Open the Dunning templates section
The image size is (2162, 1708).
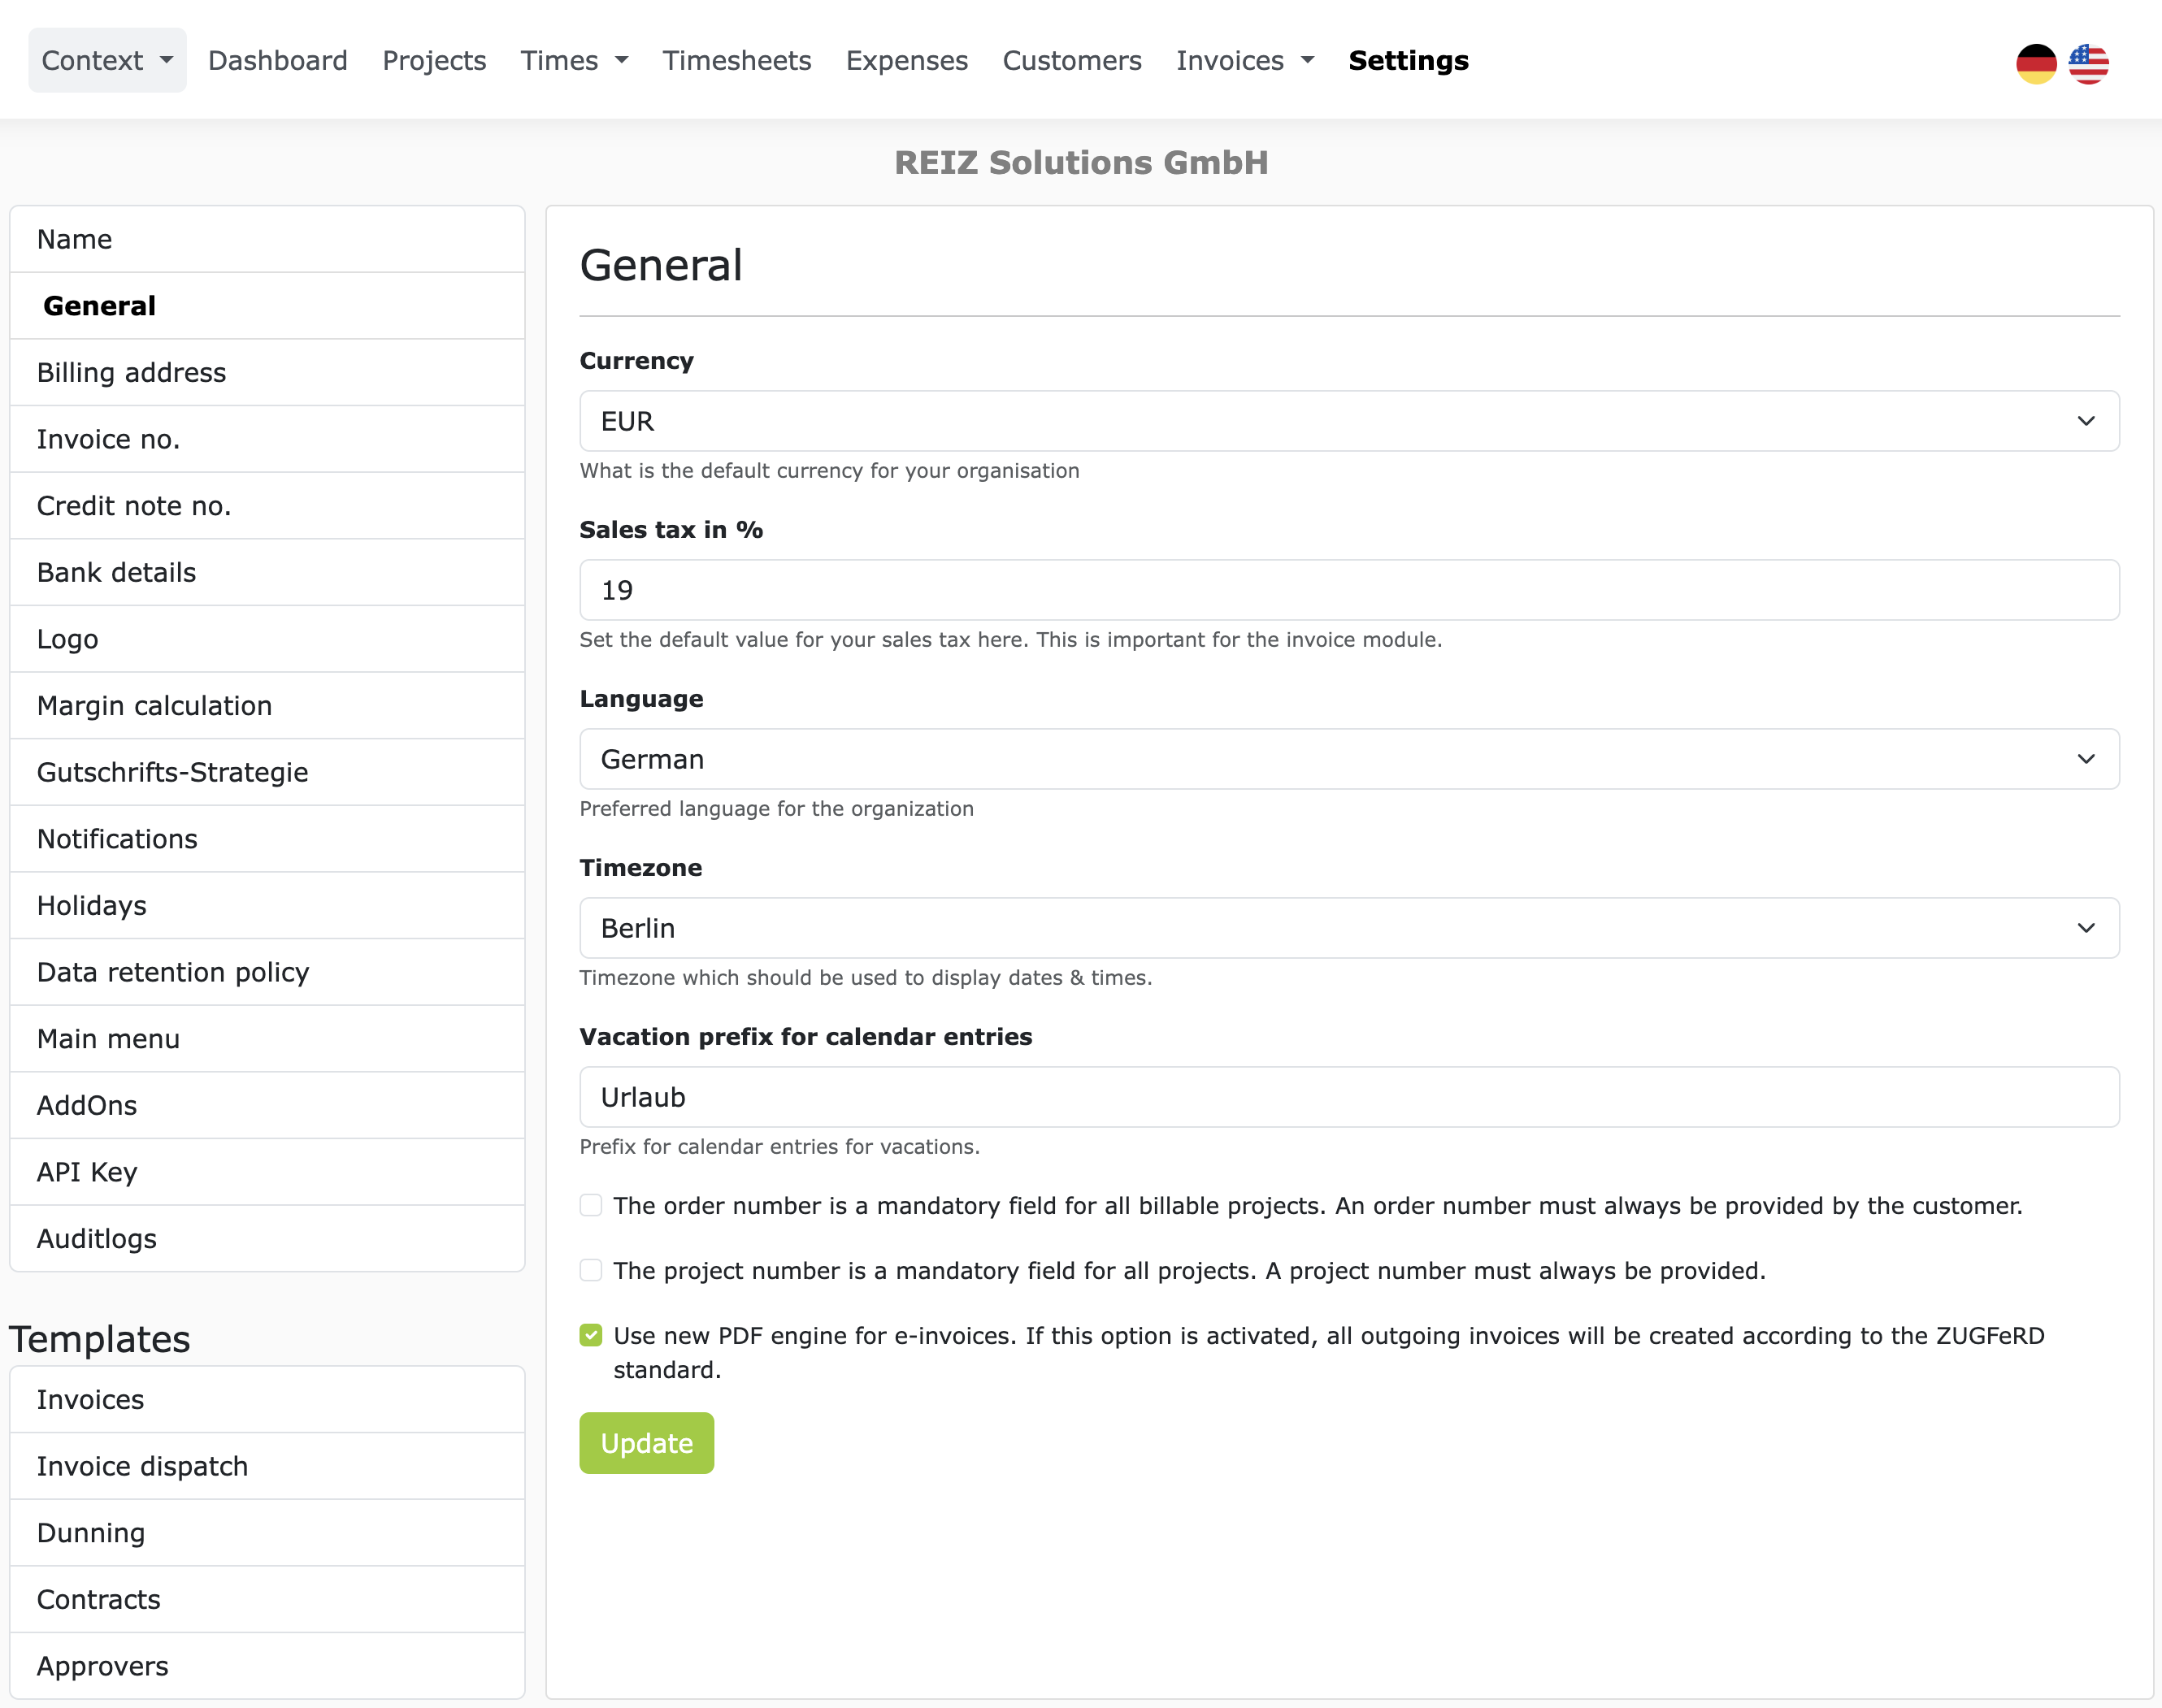(x=91, y=1533)
